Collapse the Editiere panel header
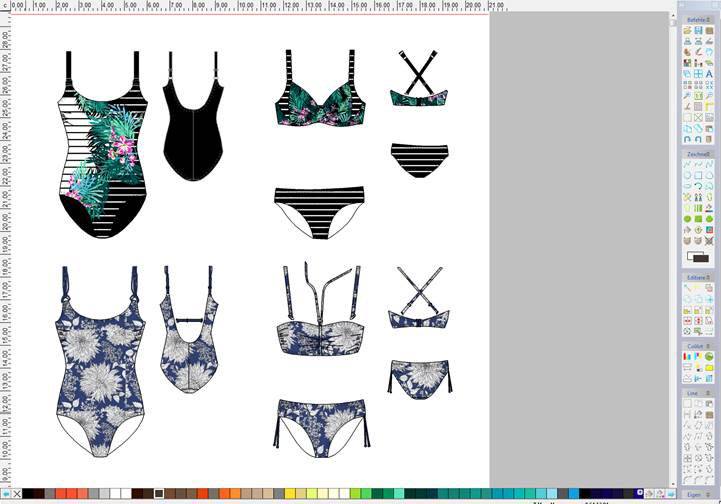Viewport: 721px width, 504px height. pos(697,277)
